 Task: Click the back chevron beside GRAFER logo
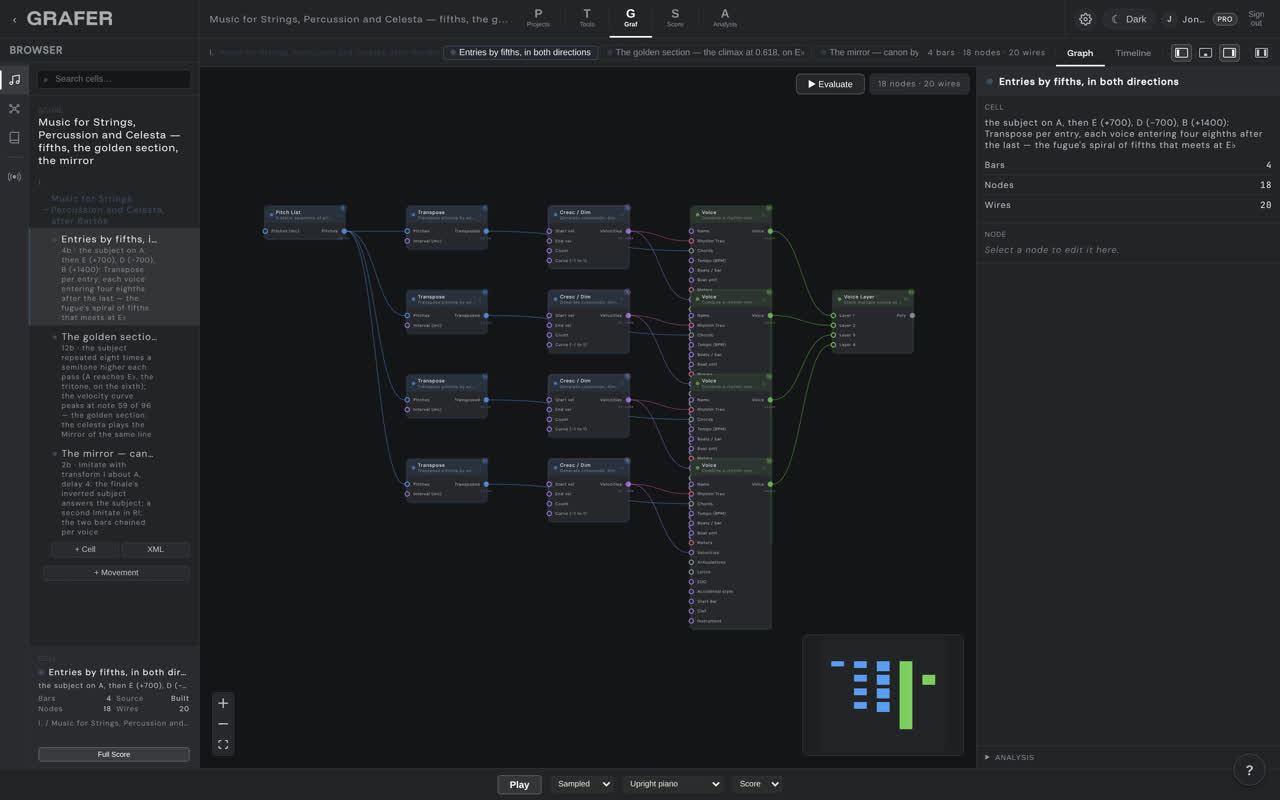click(14, 19)
